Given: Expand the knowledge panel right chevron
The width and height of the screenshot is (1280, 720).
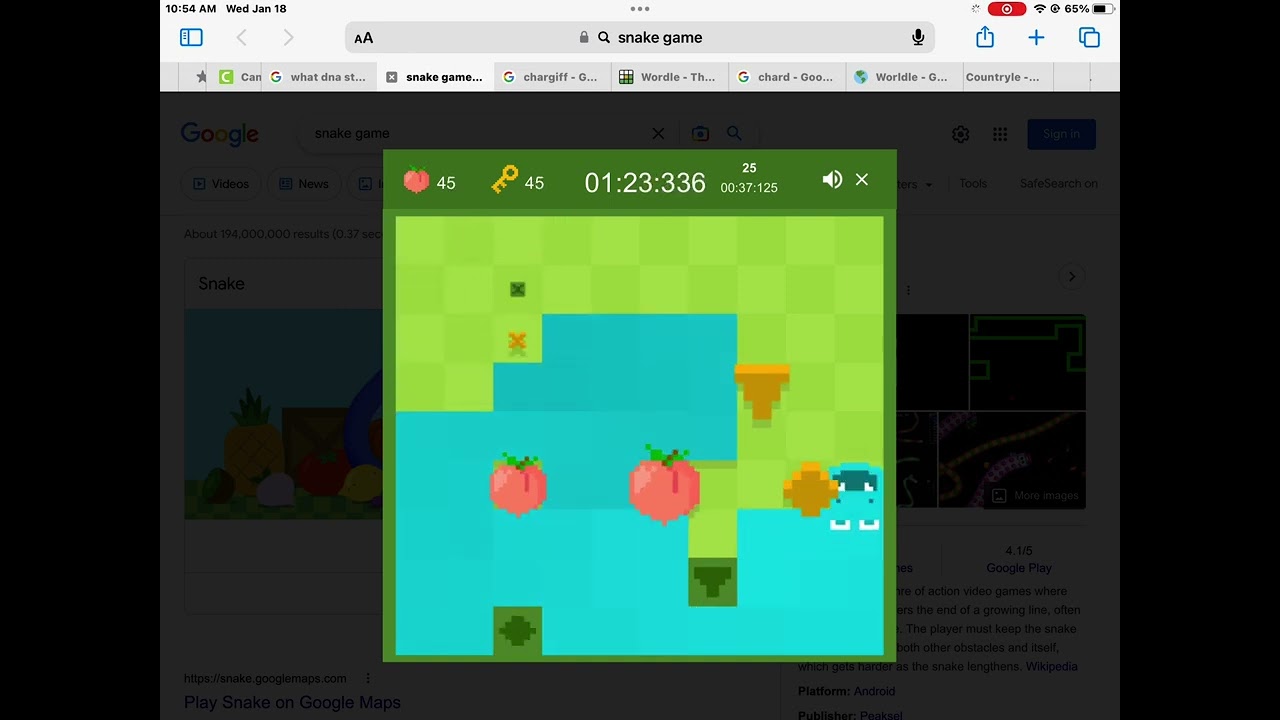Looking at the screenshot, I should [x=1071, y=276].
